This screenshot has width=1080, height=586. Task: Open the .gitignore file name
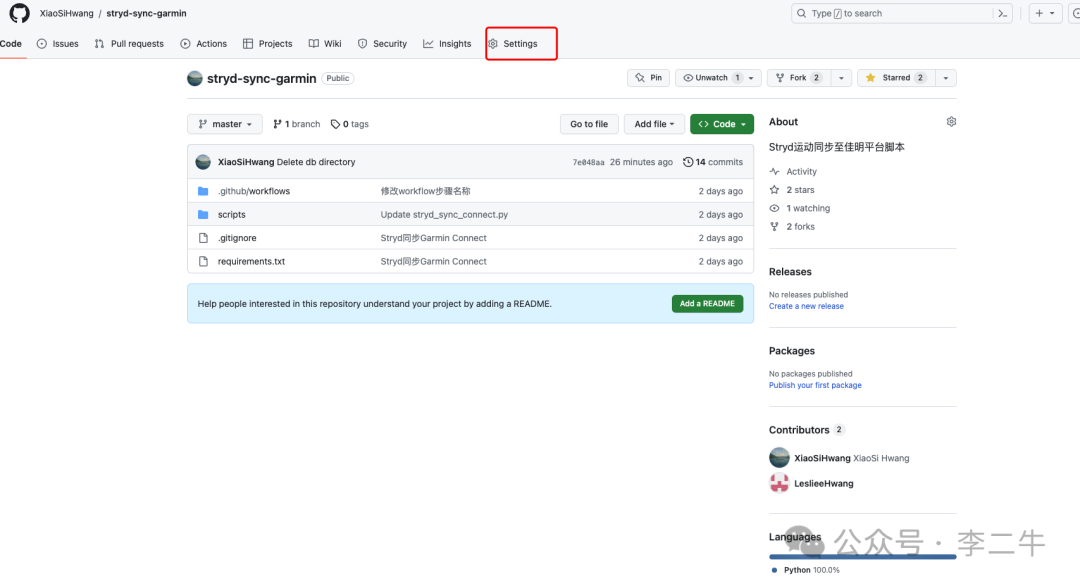coord(237,238)
